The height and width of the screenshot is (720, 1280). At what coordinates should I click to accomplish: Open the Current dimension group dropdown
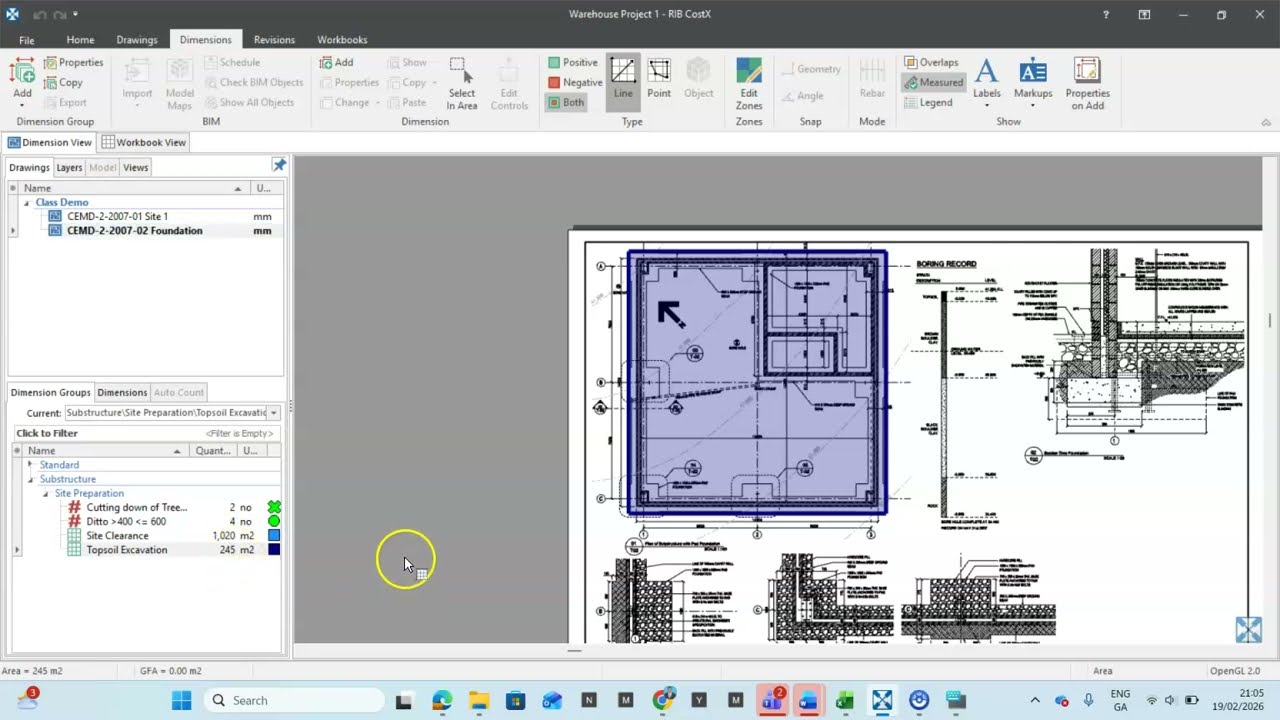273,413
